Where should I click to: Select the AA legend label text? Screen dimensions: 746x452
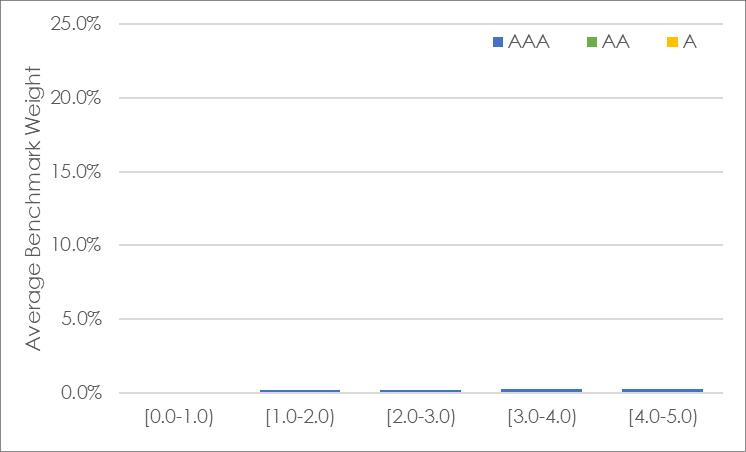click(616, 42)
